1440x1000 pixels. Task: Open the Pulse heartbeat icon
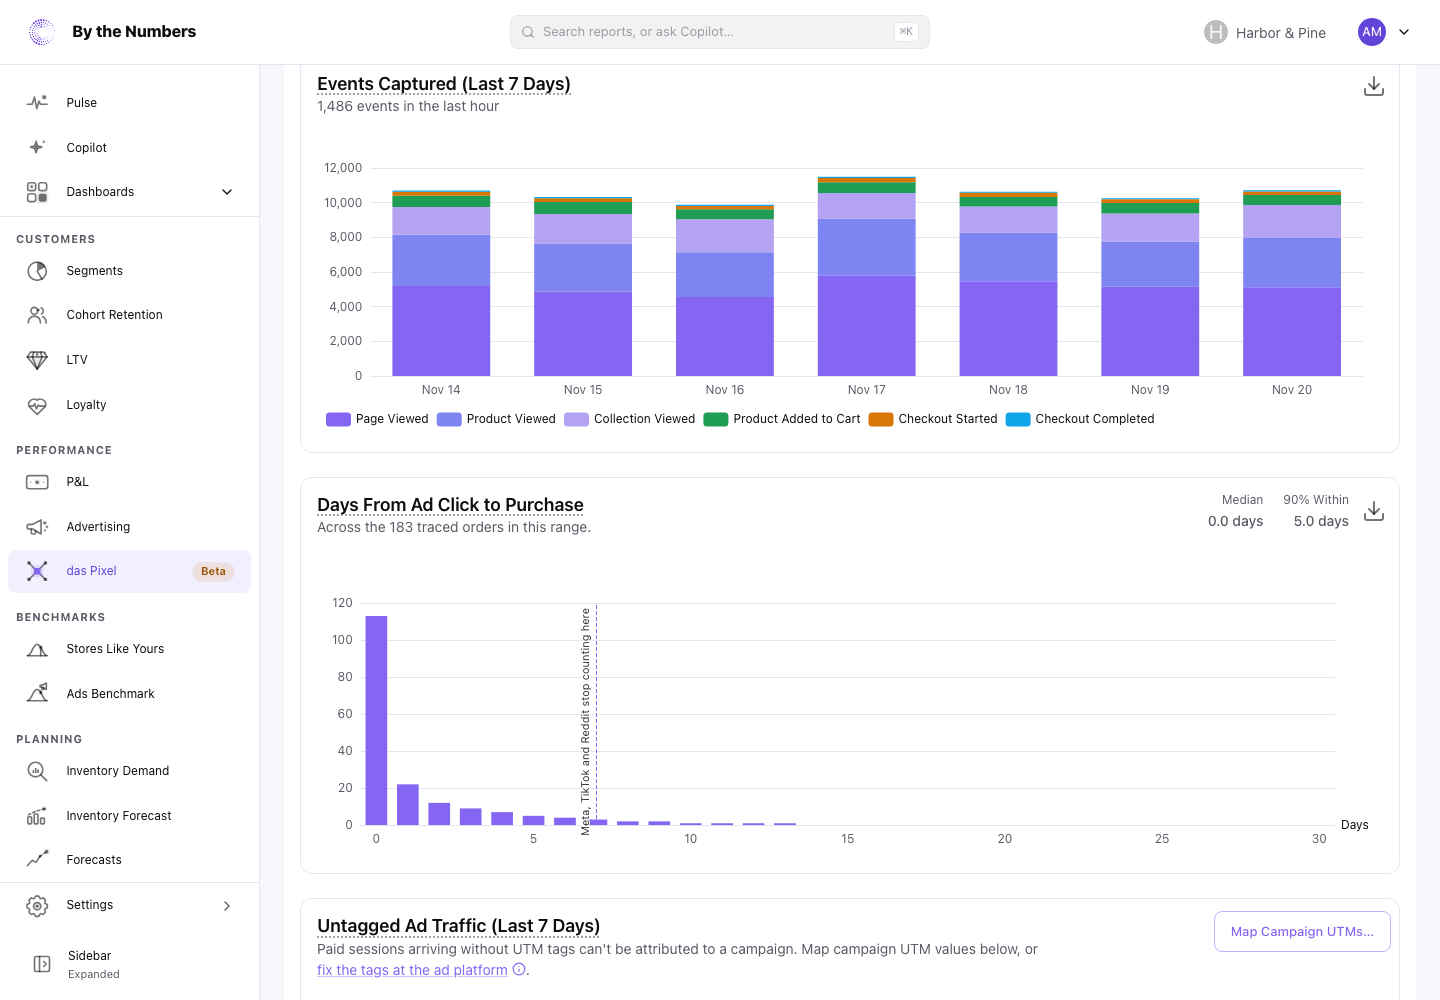(37, 103)
